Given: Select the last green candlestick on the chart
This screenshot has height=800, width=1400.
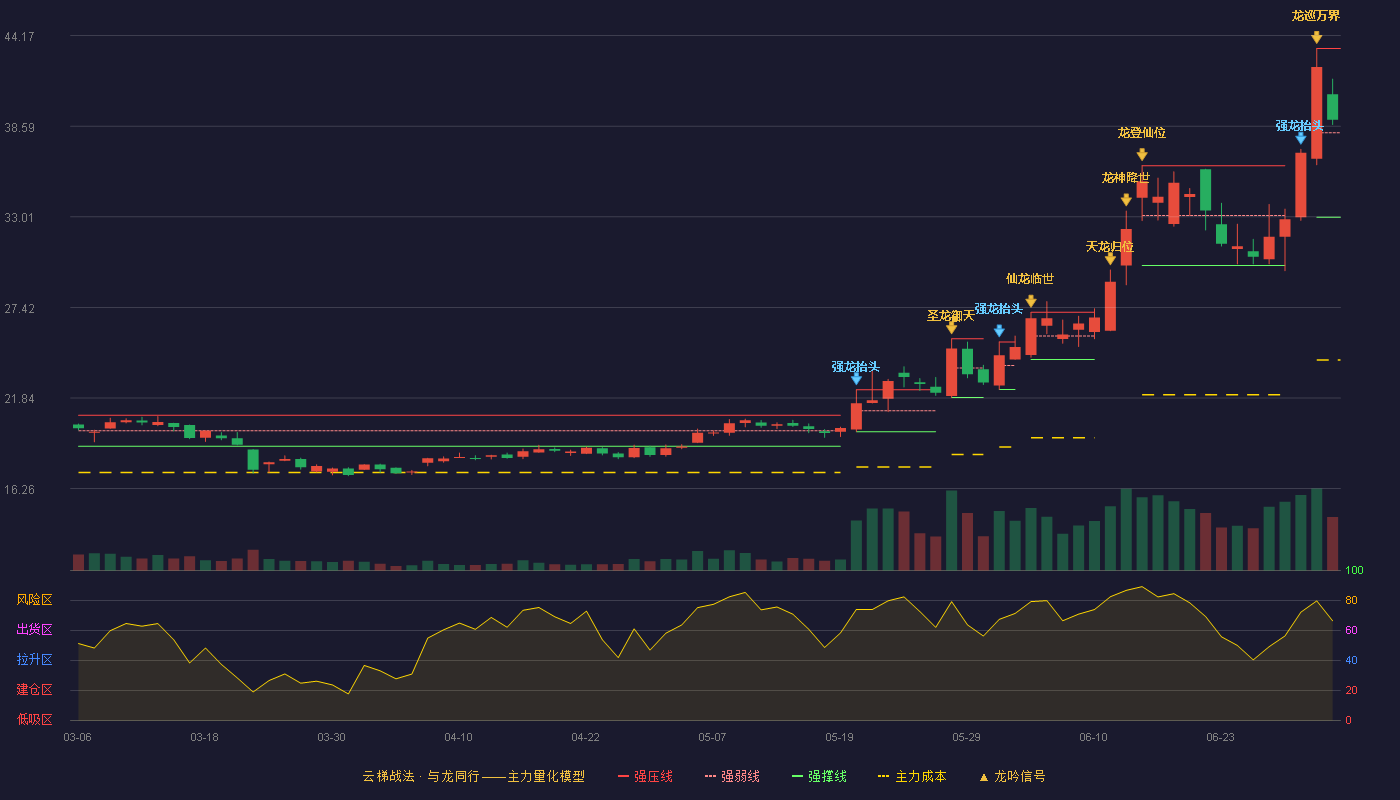Looking at the screenshot, I should [x=1332, y=106].
